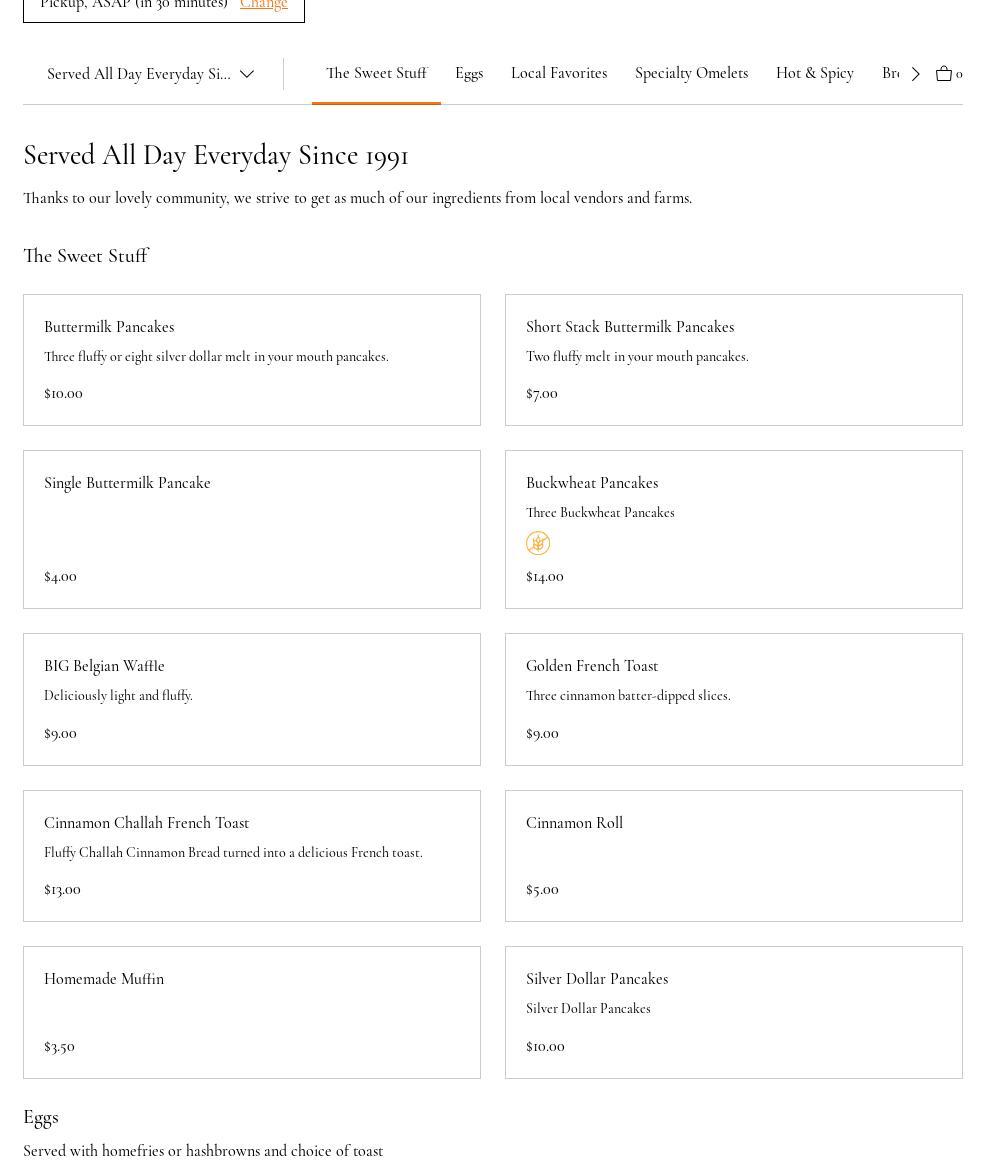The width and height of the screenshot is (986, 1174).
Task: Open the shopping bag cart icon
Action: (x=944, y=73)
